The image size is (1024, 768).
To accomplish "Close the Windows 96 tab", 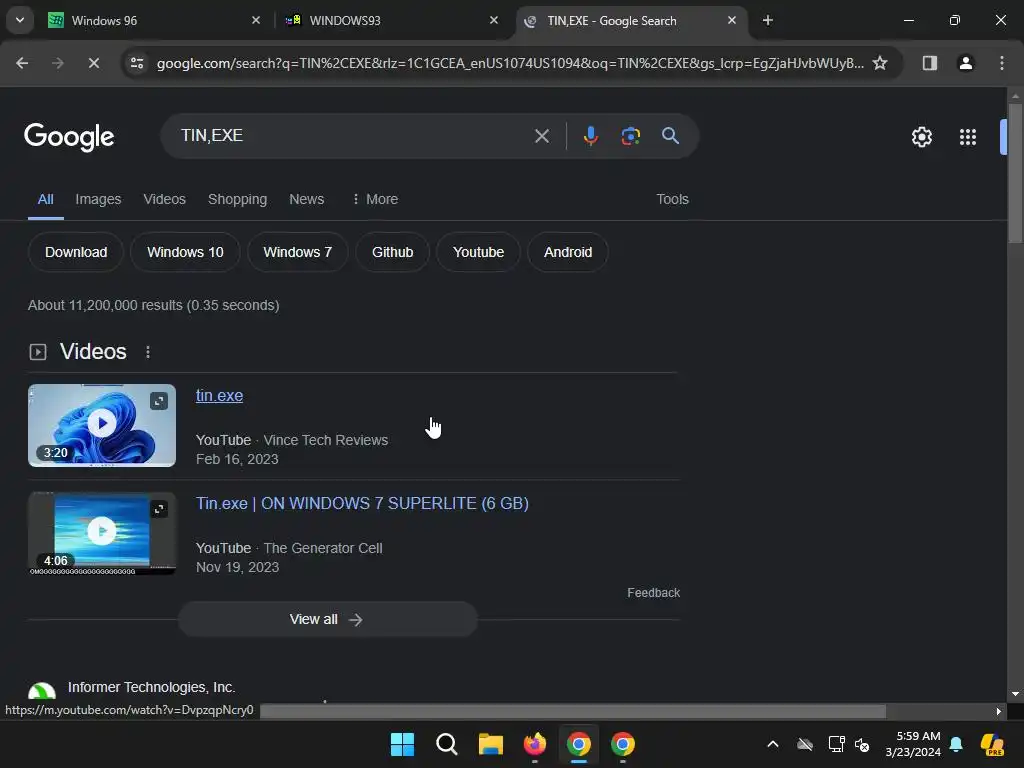I will 256,21.
